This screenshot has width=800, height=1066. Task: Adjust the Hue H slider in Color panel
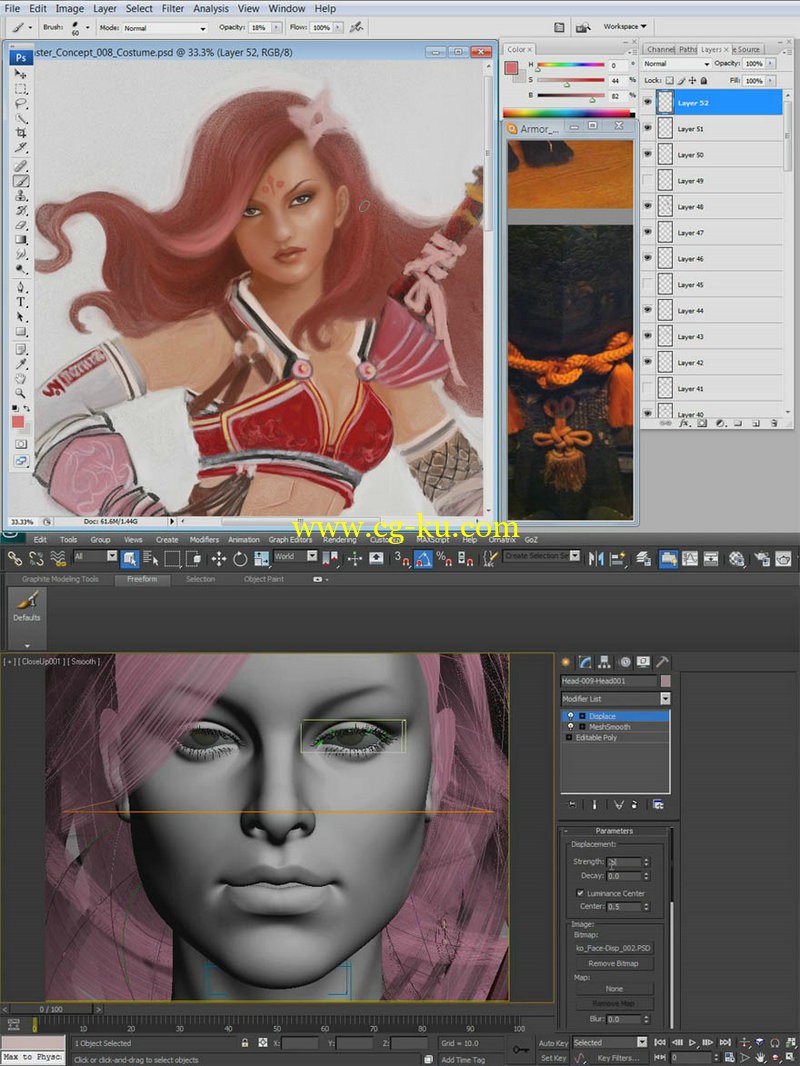pyautogui.click(x=570, y=65)
